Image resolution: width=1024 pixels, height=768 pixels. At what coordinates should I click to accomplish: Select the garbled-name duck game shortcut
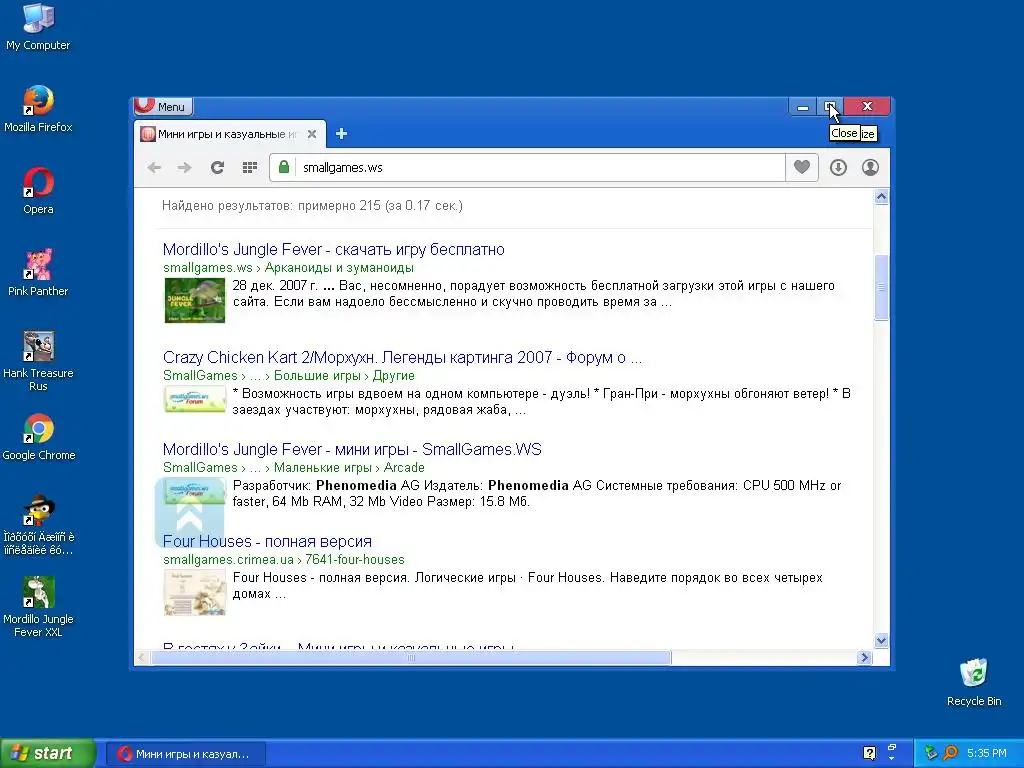39,525
